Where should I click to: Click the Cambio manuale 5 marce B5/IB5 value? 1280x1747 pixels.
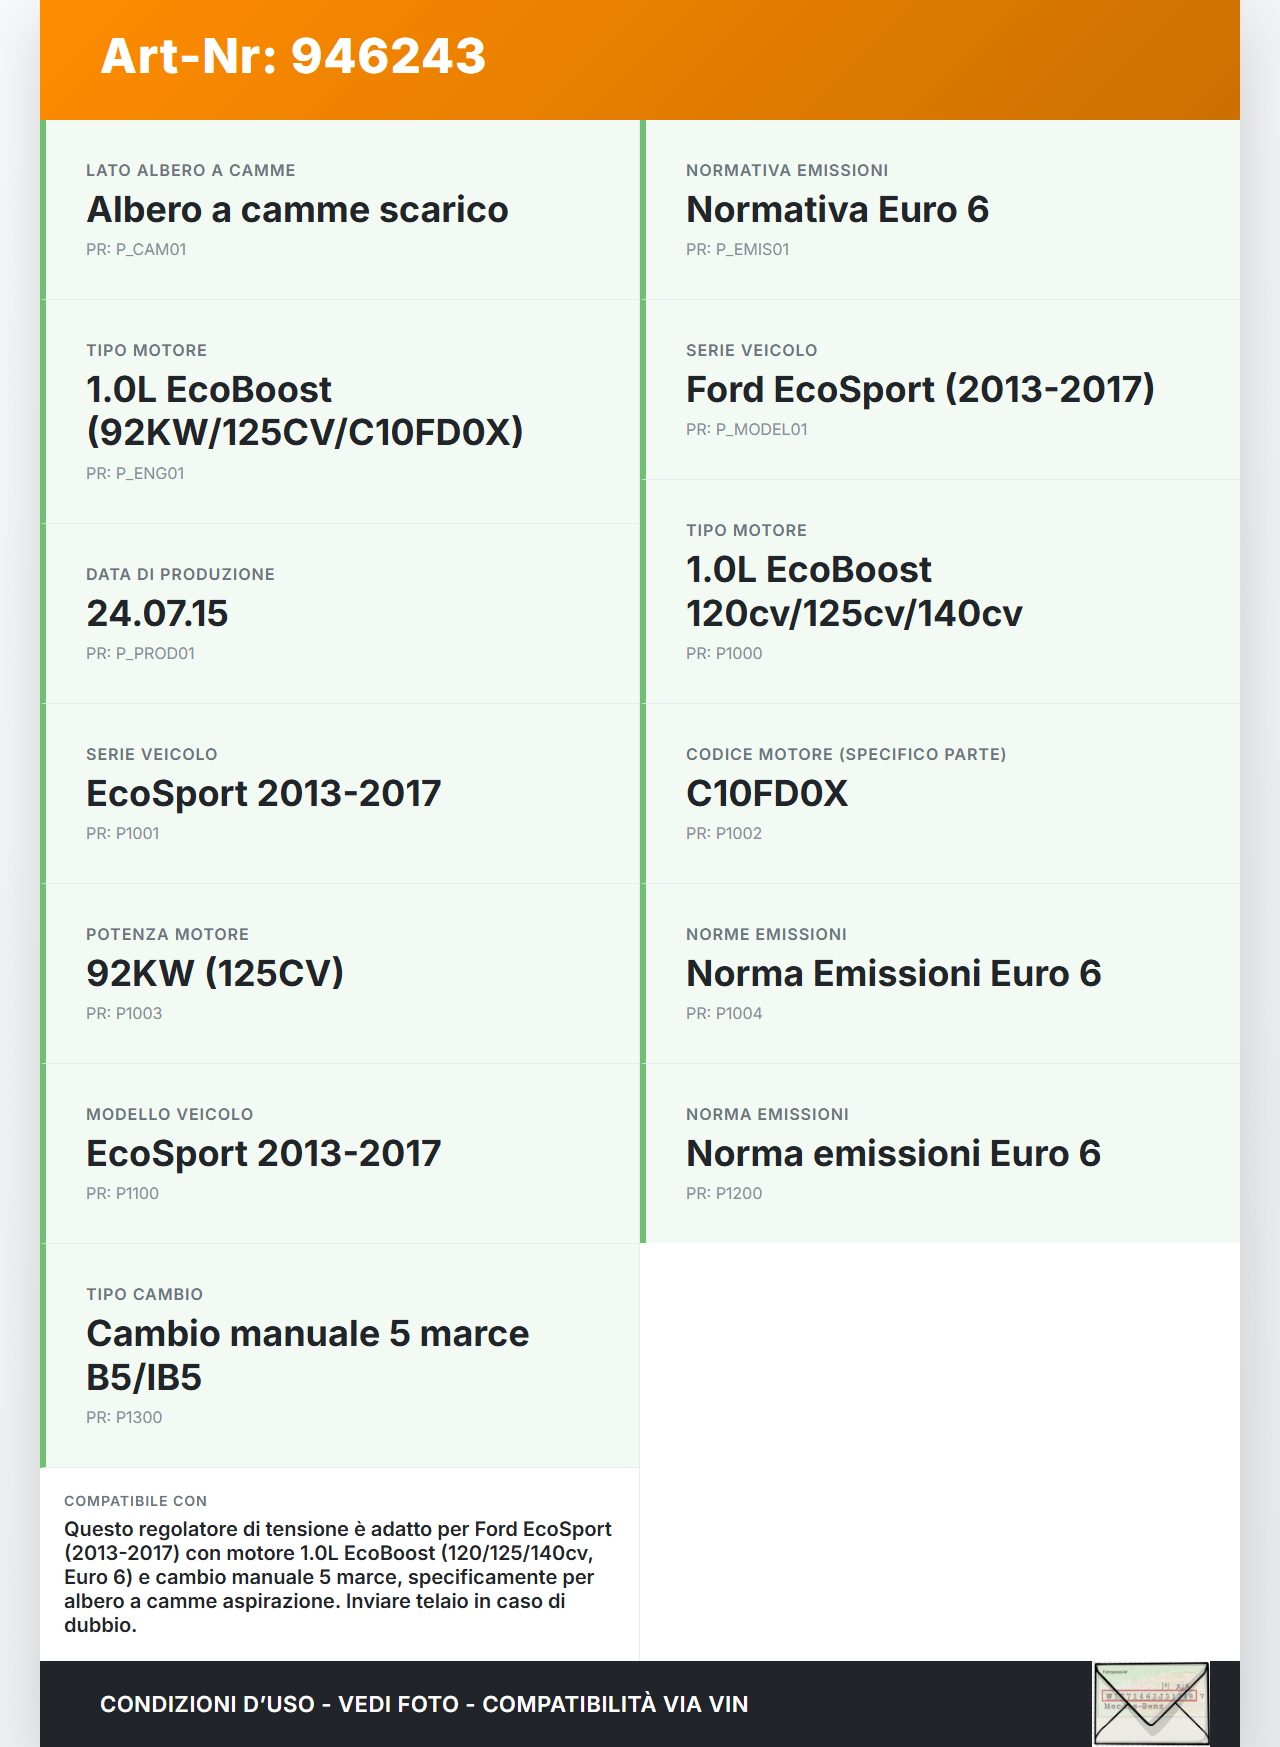[x=307, y=1355]
